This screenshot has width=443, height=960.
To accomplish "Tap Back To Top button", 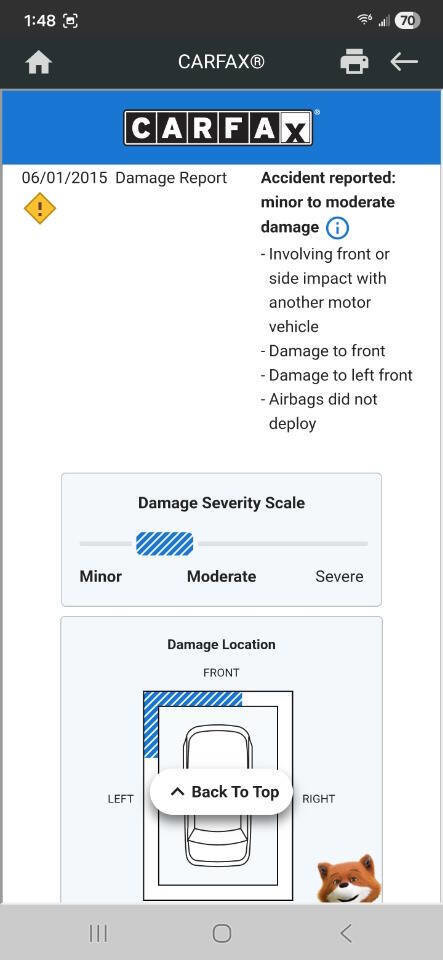I will point(221,792).
